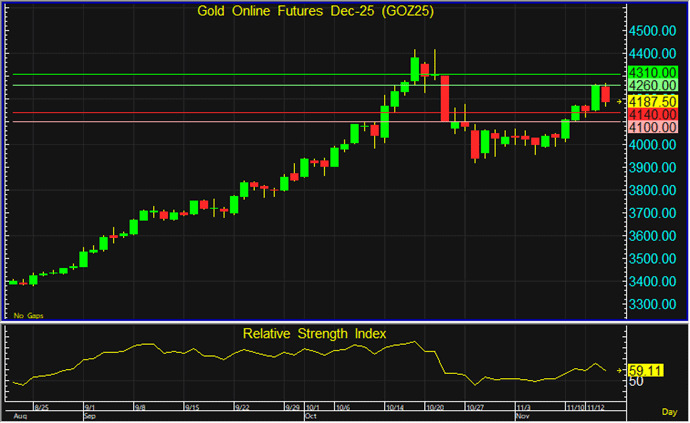Click the Oct month label on axis
This screenshot has height=423, width=690.
click(x=309, y=415)
